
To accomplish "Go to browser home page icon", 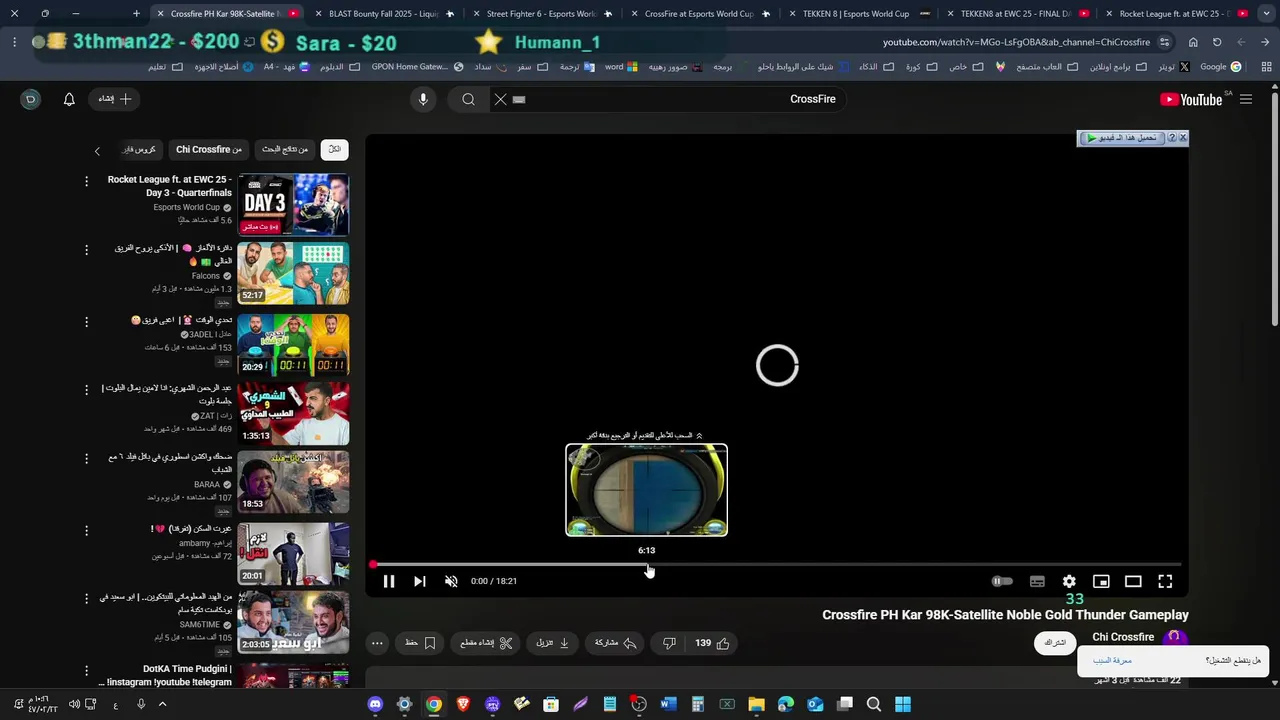I will click(1193, 42).
